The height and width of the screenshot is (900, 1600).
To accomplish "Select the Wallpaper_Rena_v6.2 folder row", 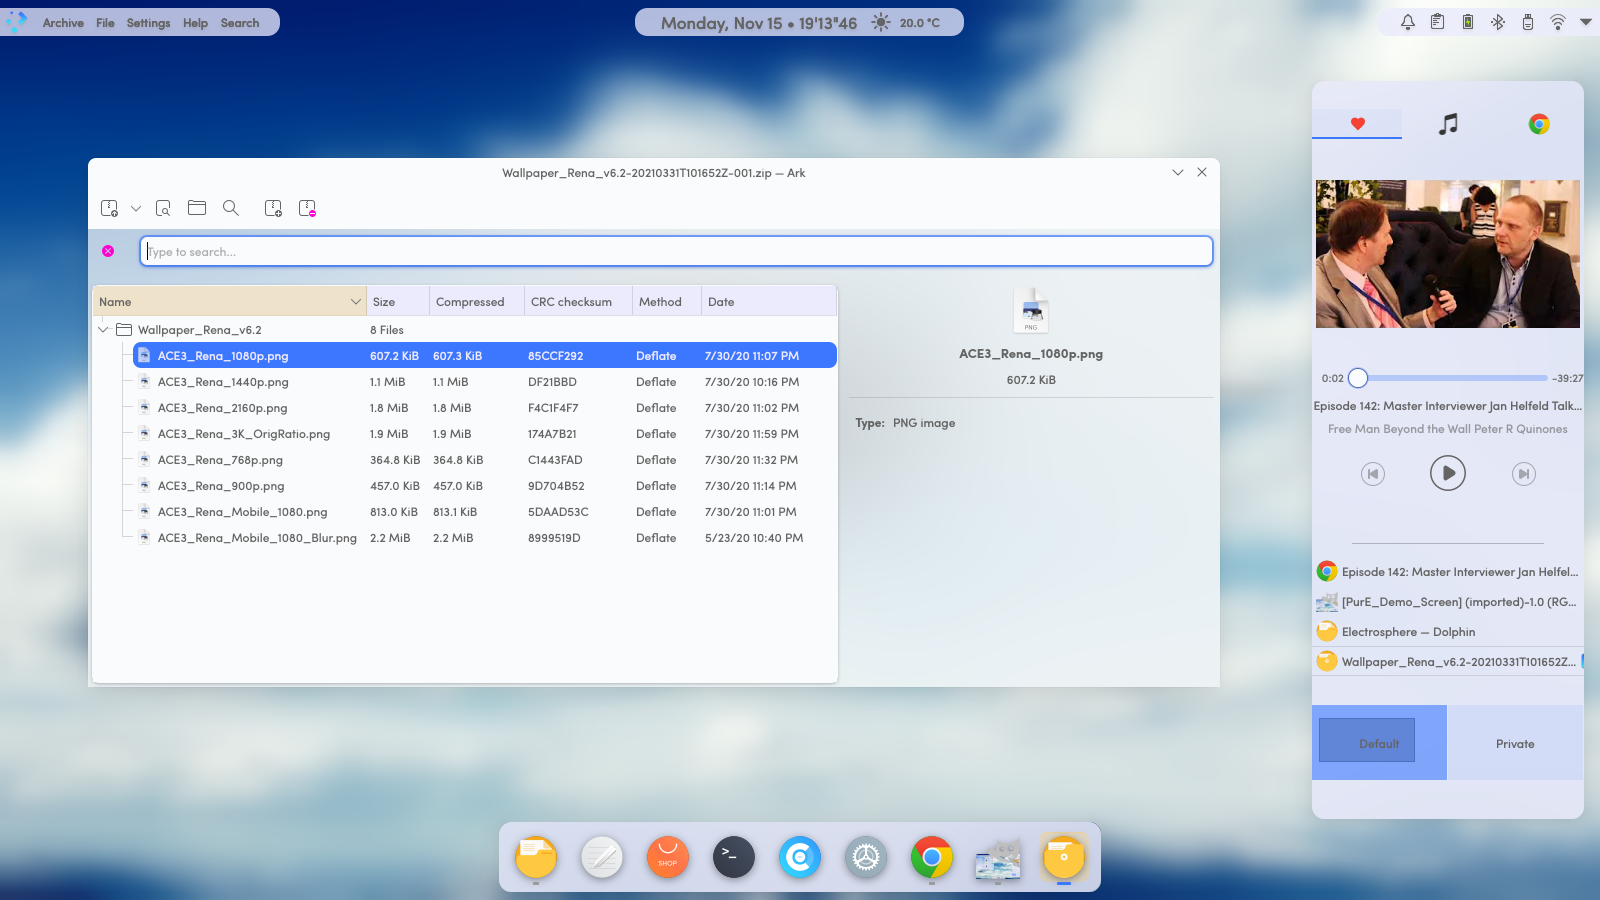I will (x=465, y=330).
